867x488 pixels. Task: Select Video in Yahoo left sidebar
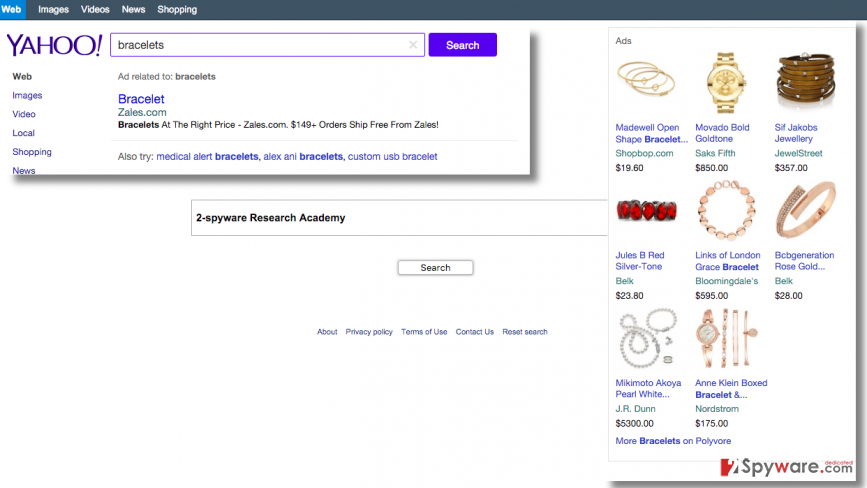[x=24, y=114]
